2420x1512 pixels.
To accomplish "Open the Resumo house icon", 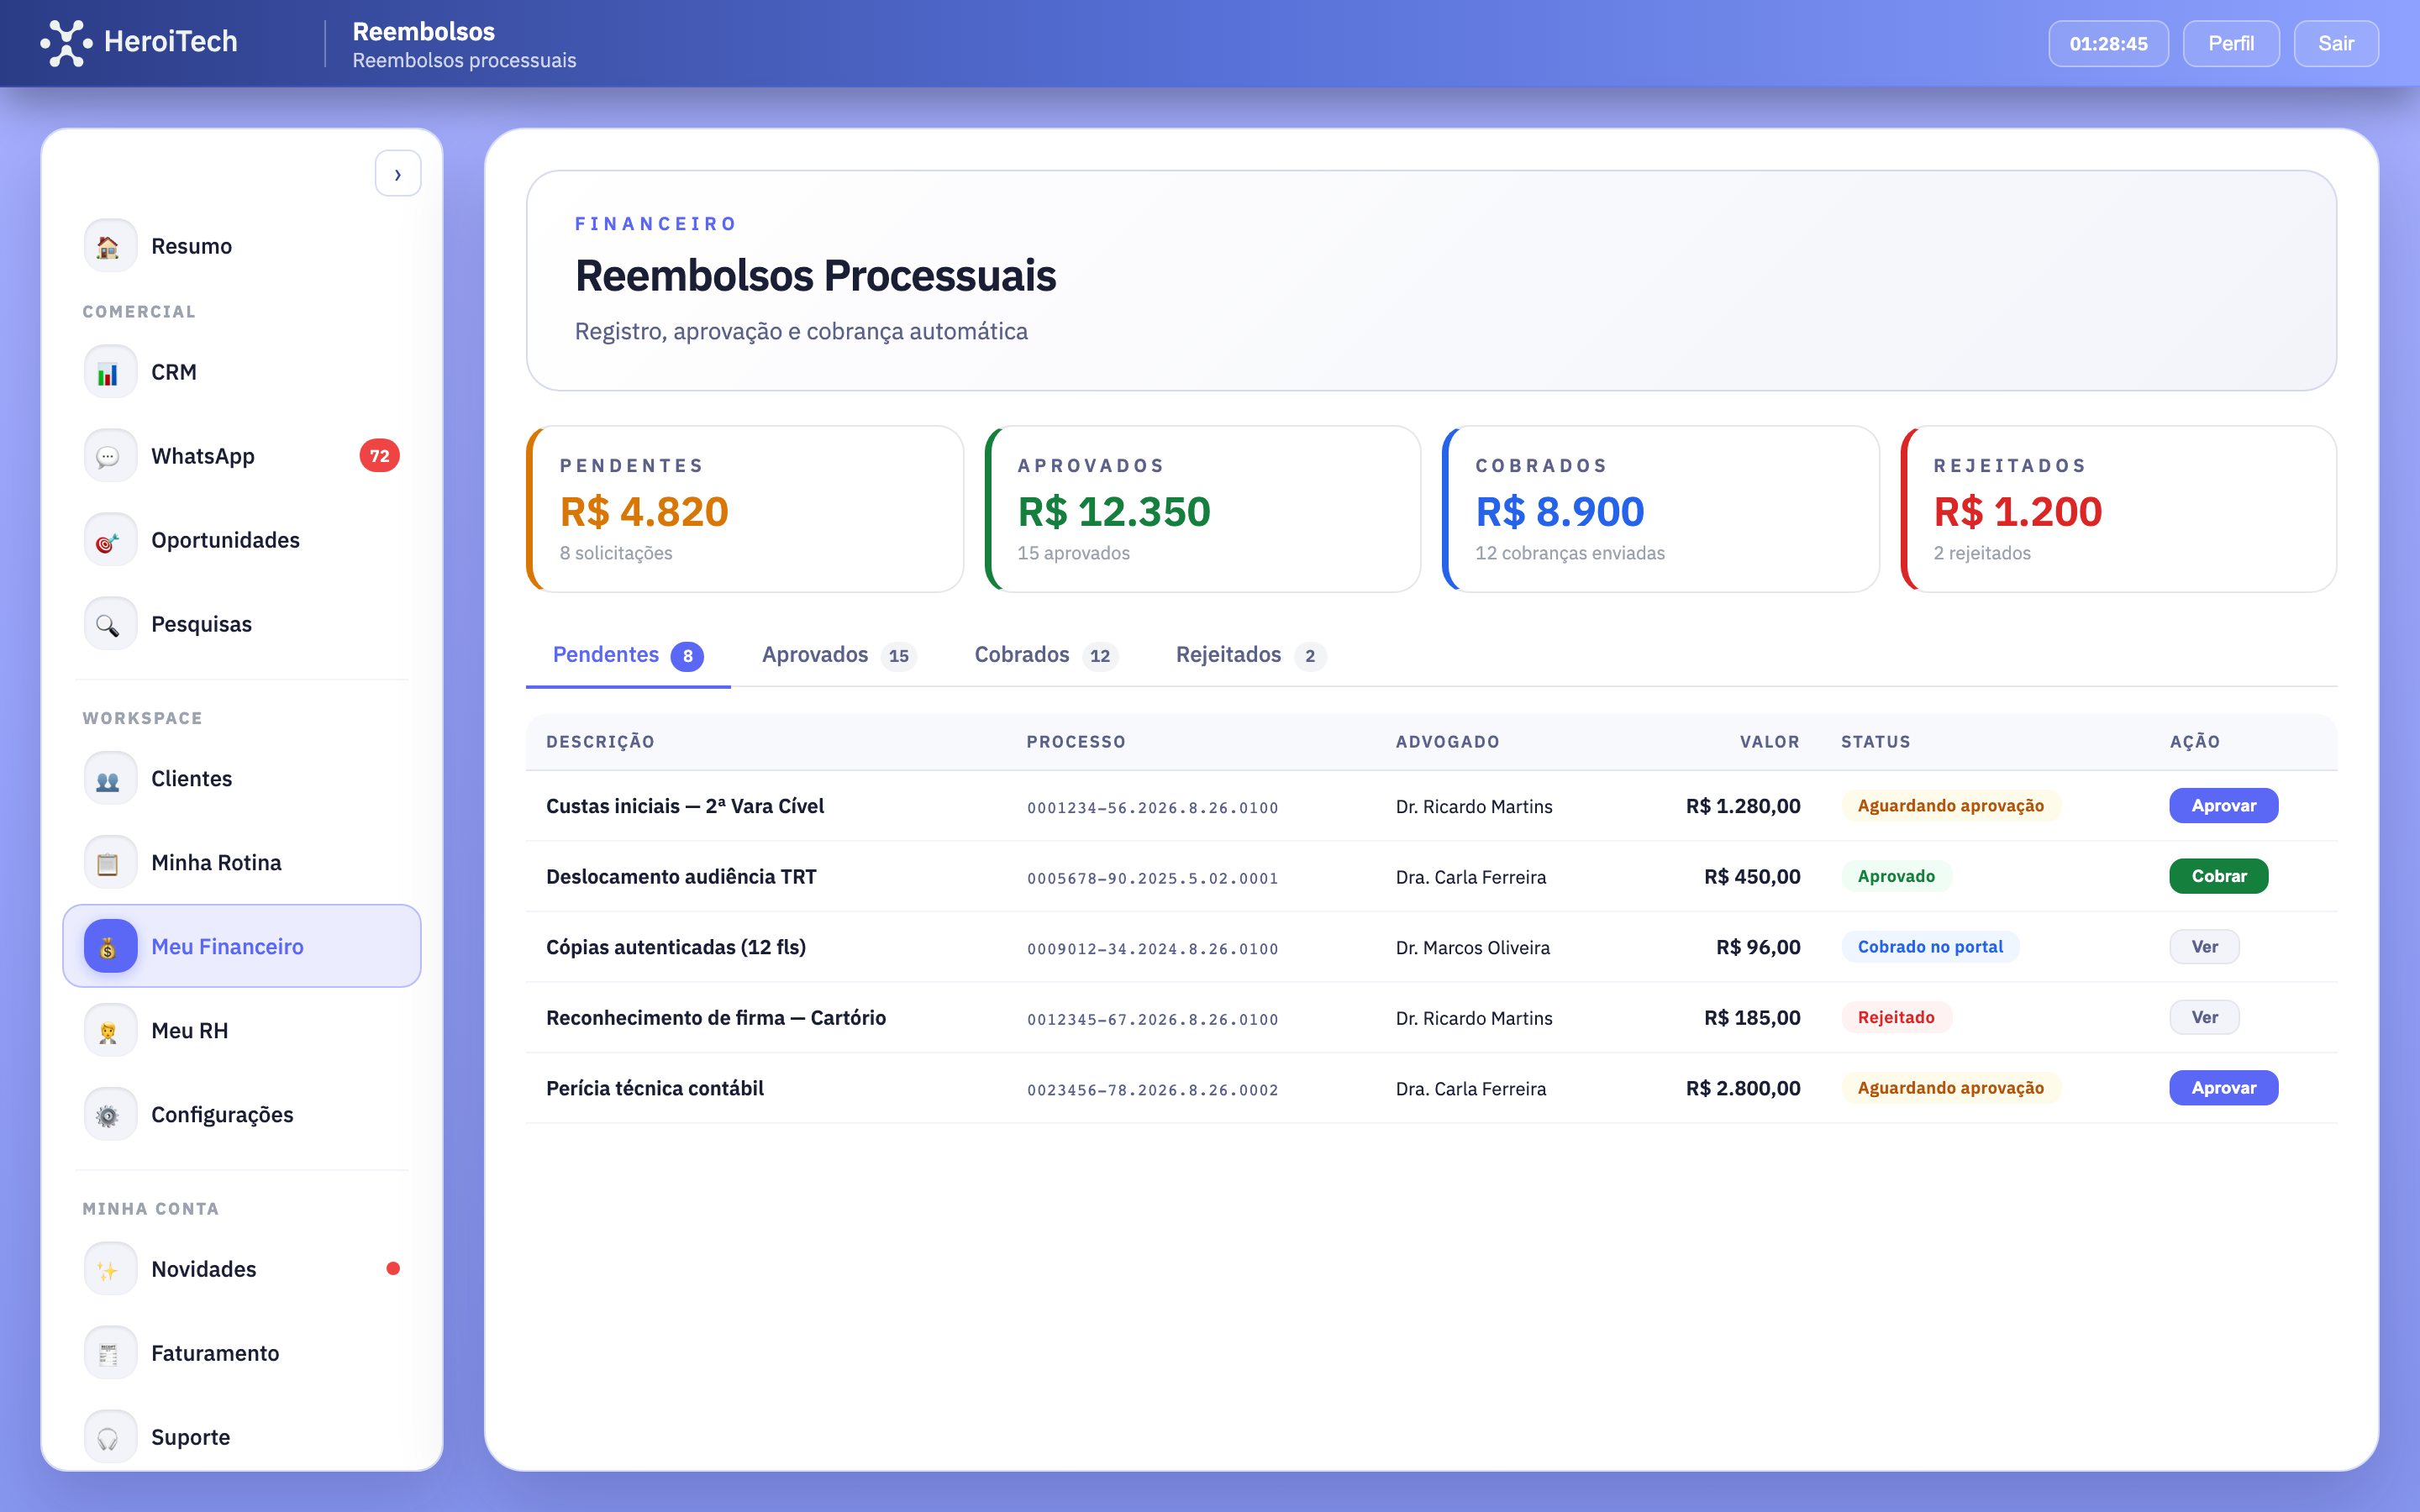I will [x=109, y=246].
